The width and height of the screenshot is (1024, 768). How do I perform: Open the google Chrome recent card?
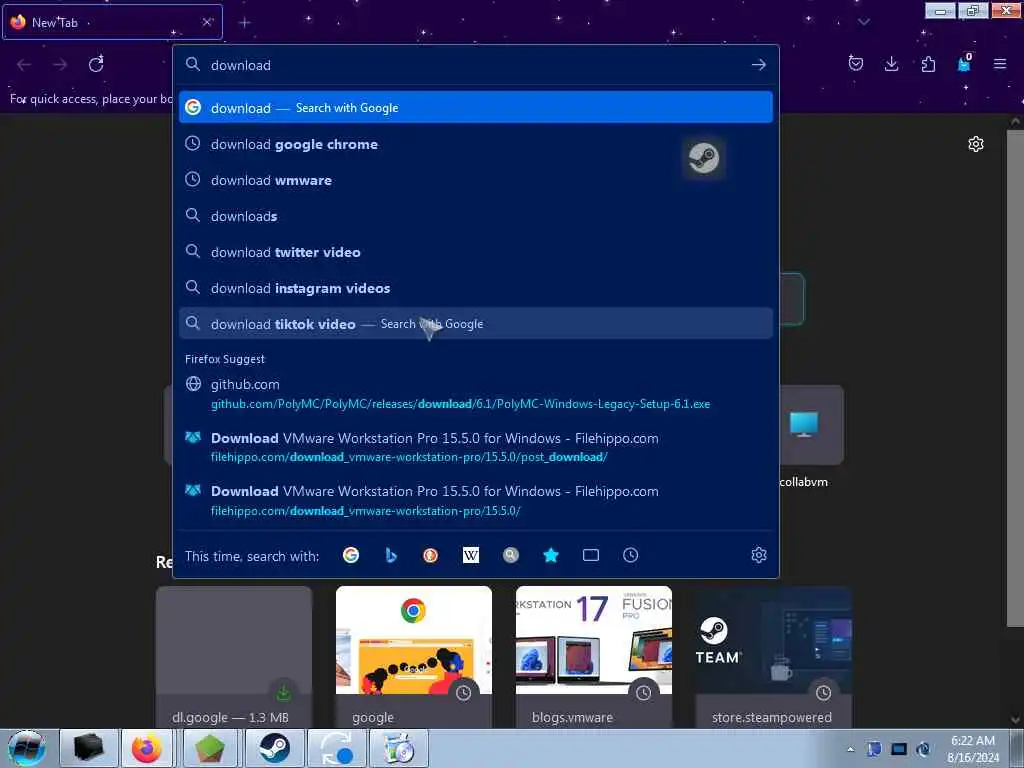413,657
